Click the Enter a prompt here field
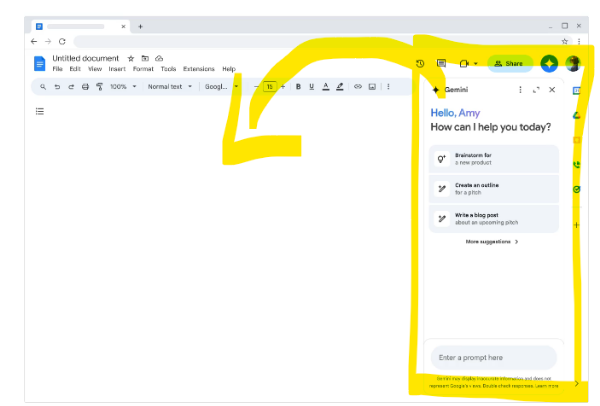Screen dimensions: 600x406 click(494, 357)
